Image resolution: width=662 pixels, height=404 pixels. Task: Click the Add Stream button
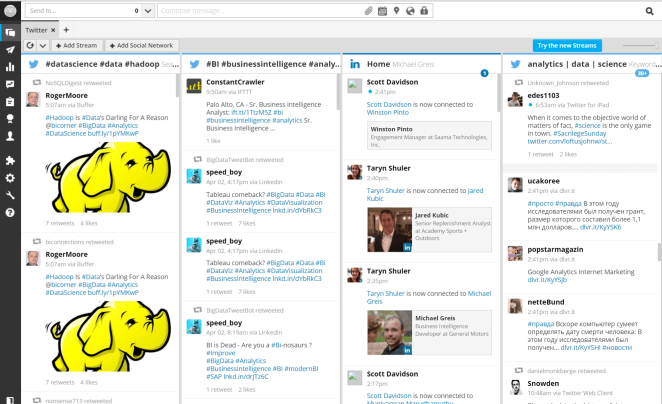click(x=76, y=45)
